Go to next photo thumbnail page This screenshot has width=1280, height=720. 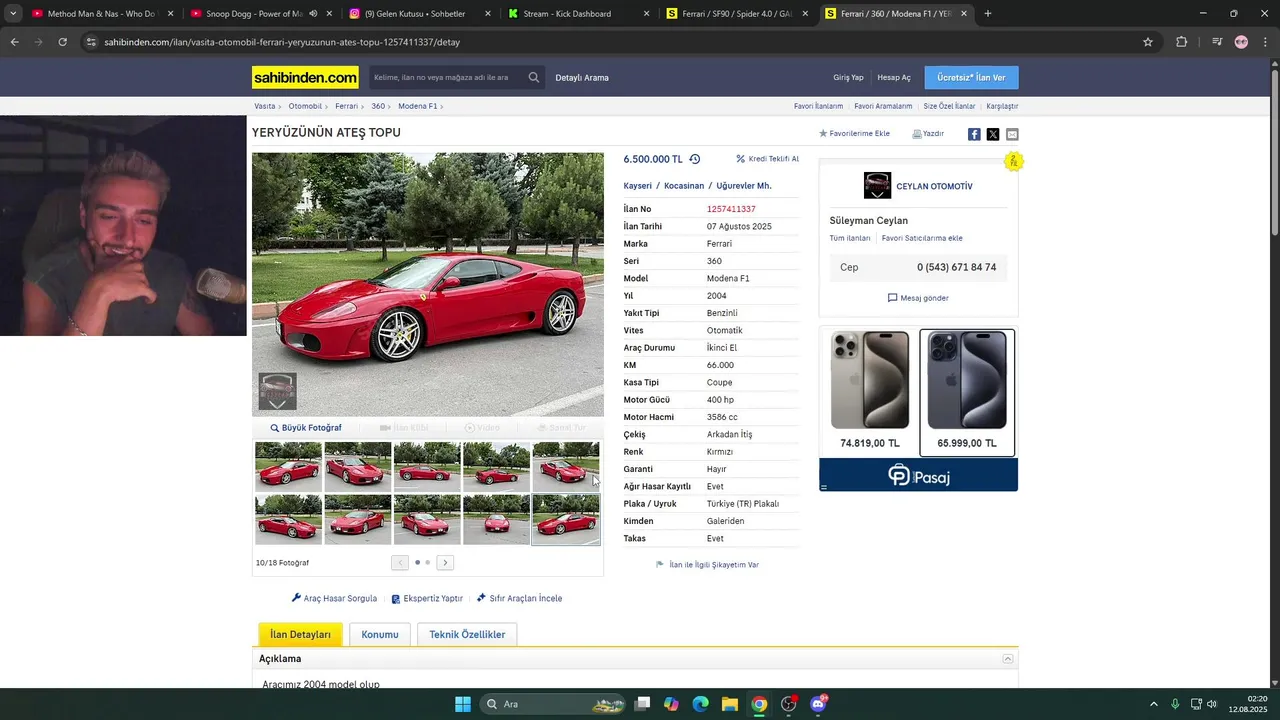(446, 563)
